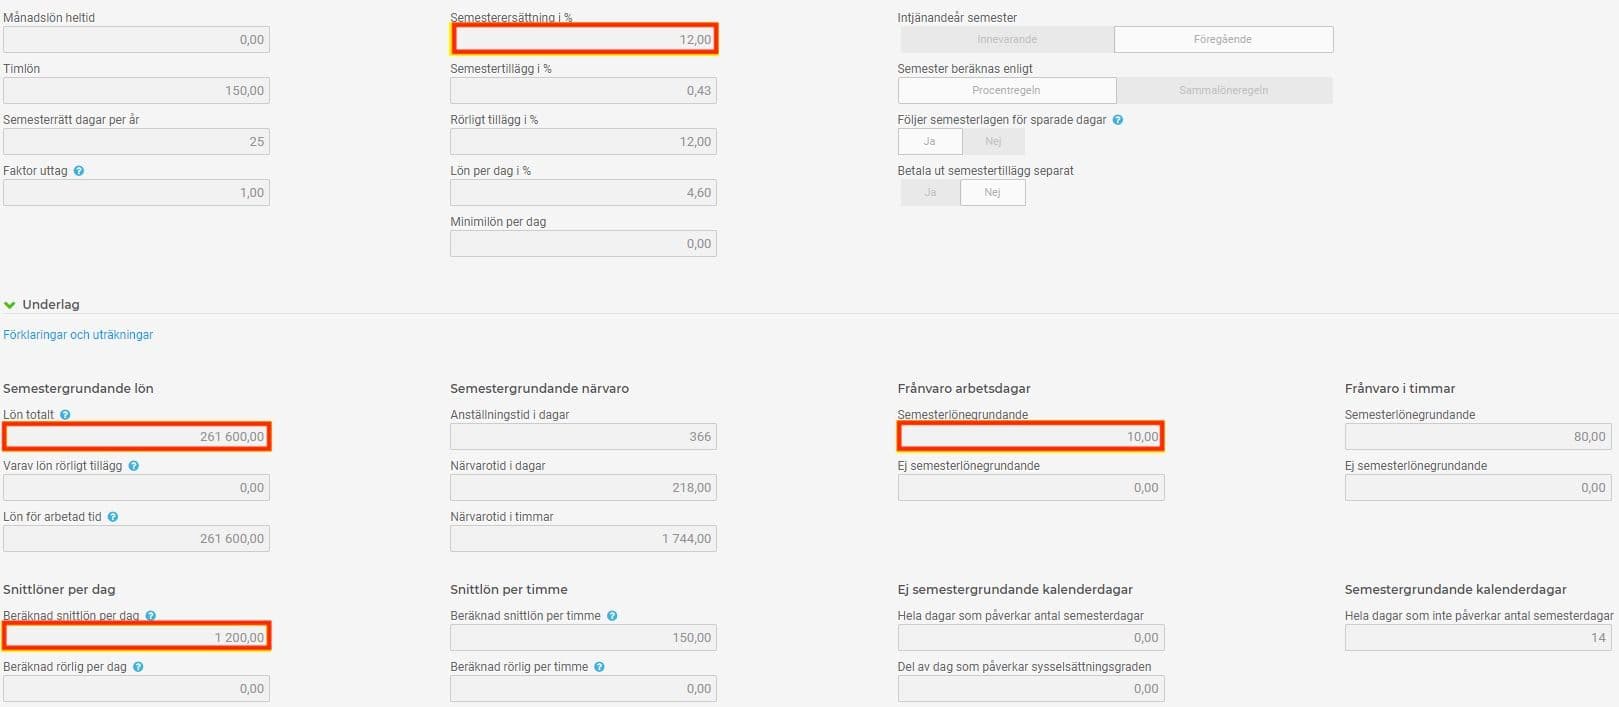Click help icon next to Lön totalt
Image resolution: width=1619 pixels, height=707 pixels.
pyautogui.click(x=65, y=415)
